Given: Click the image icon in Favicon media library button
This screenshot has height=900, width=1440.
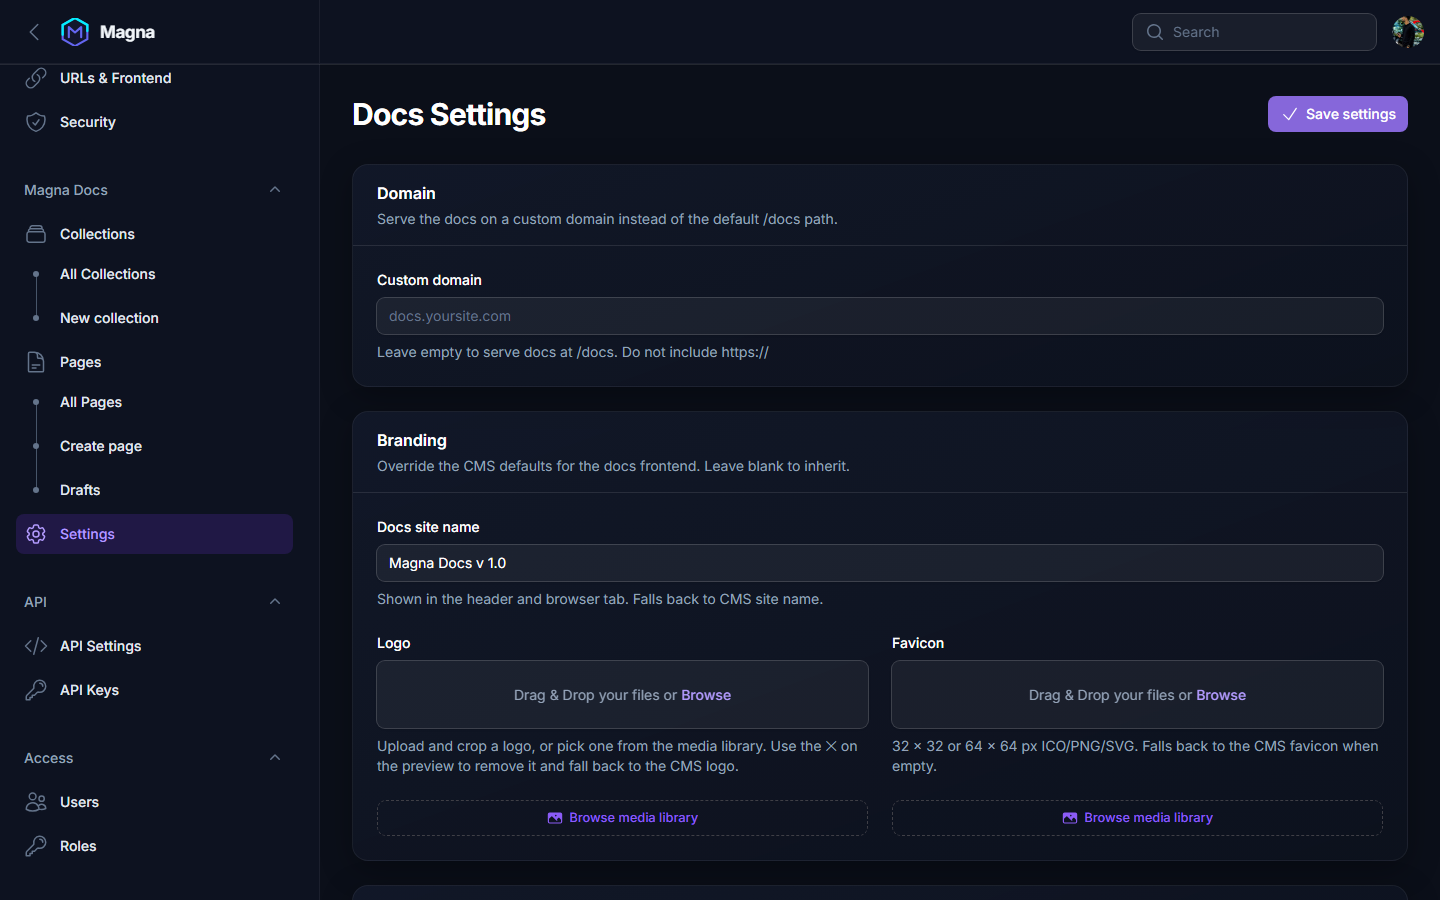Looking at the screenshot, I should (1070, 818).
